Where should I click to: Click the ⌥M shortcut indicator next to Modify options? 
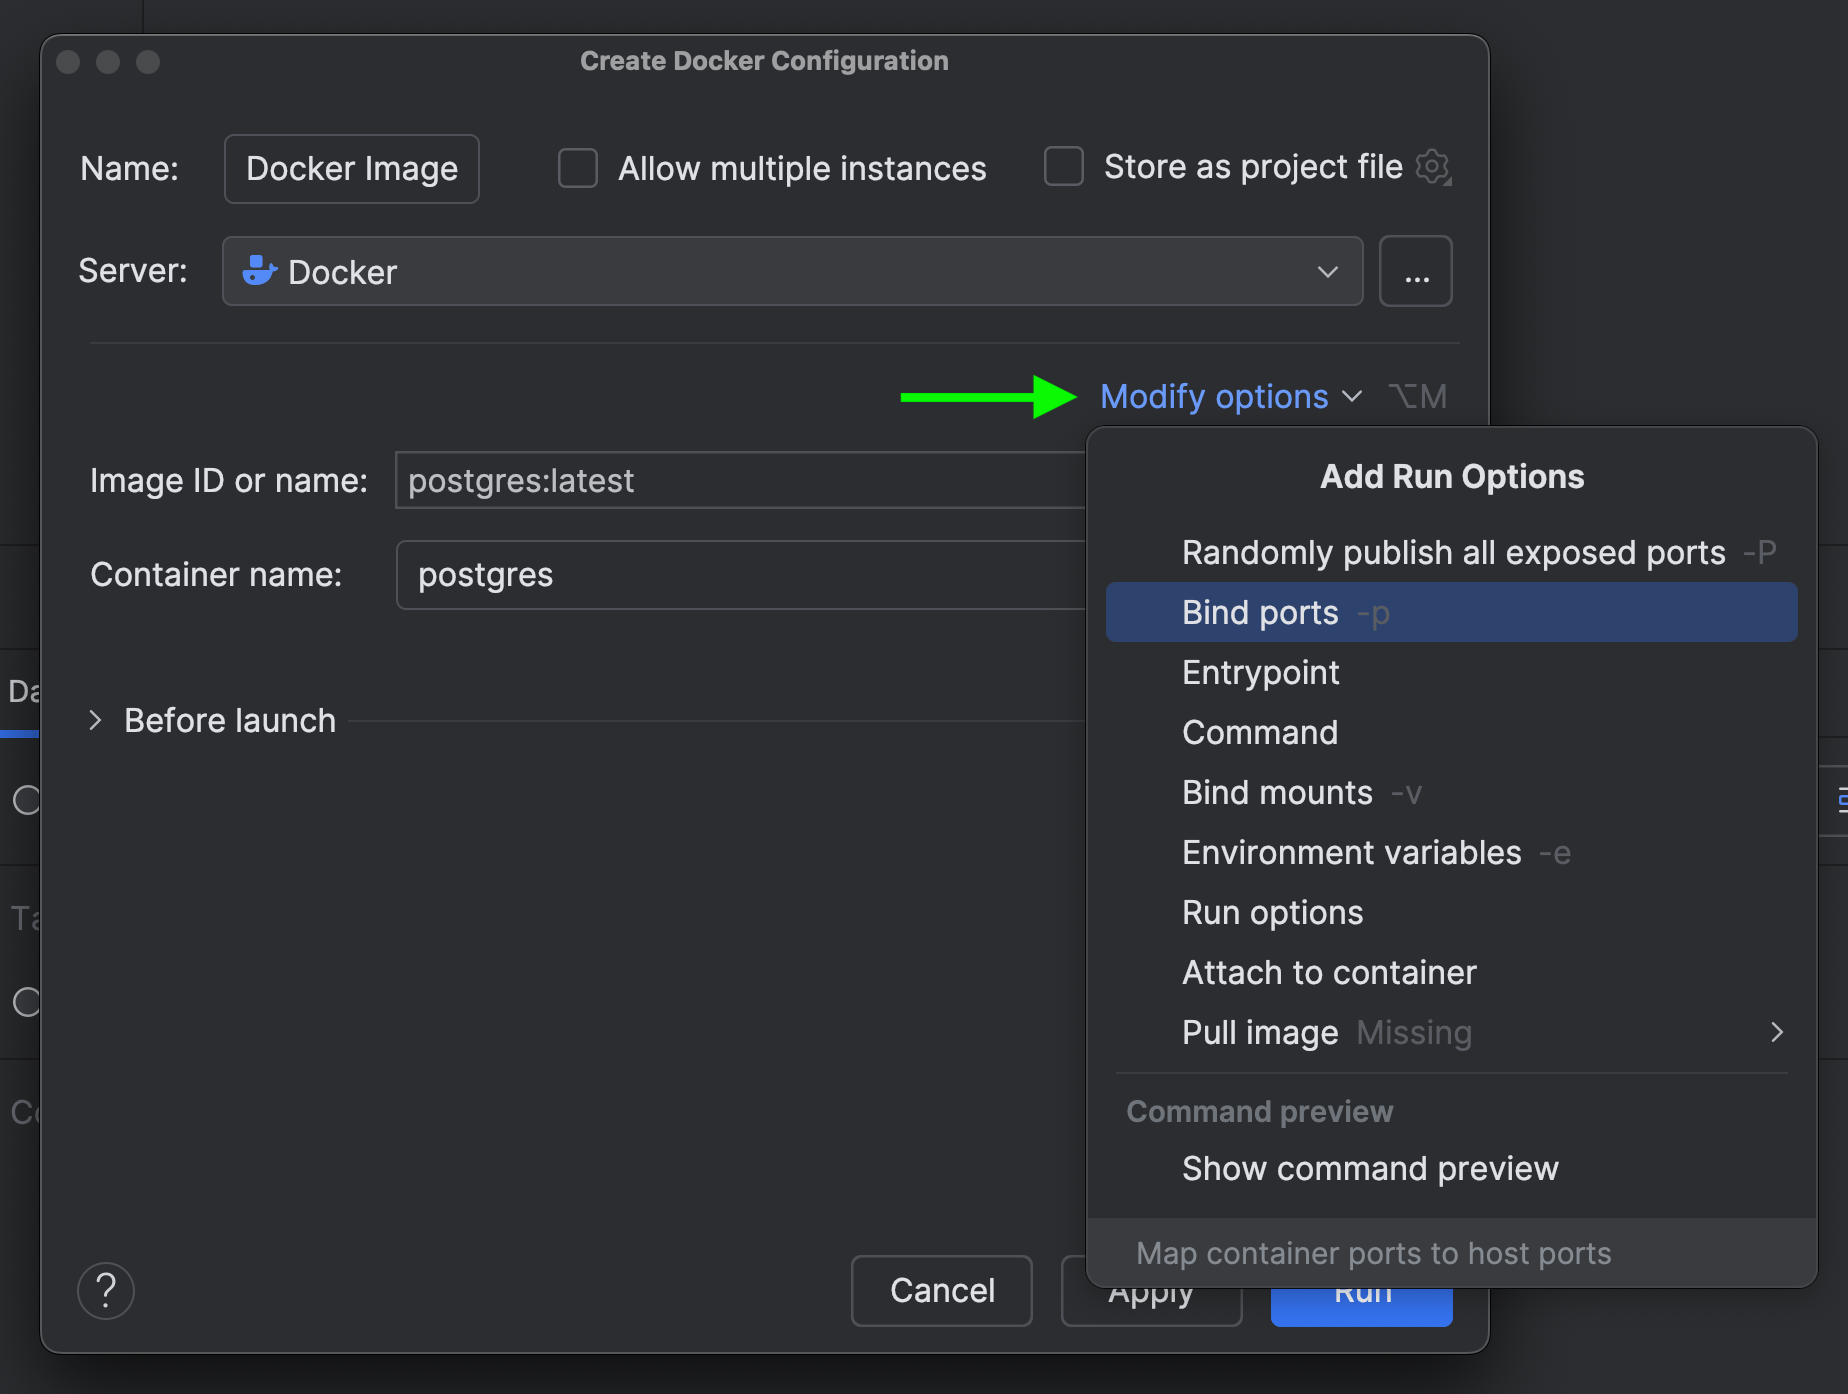pyautogui.click(x=1417, y=396)
